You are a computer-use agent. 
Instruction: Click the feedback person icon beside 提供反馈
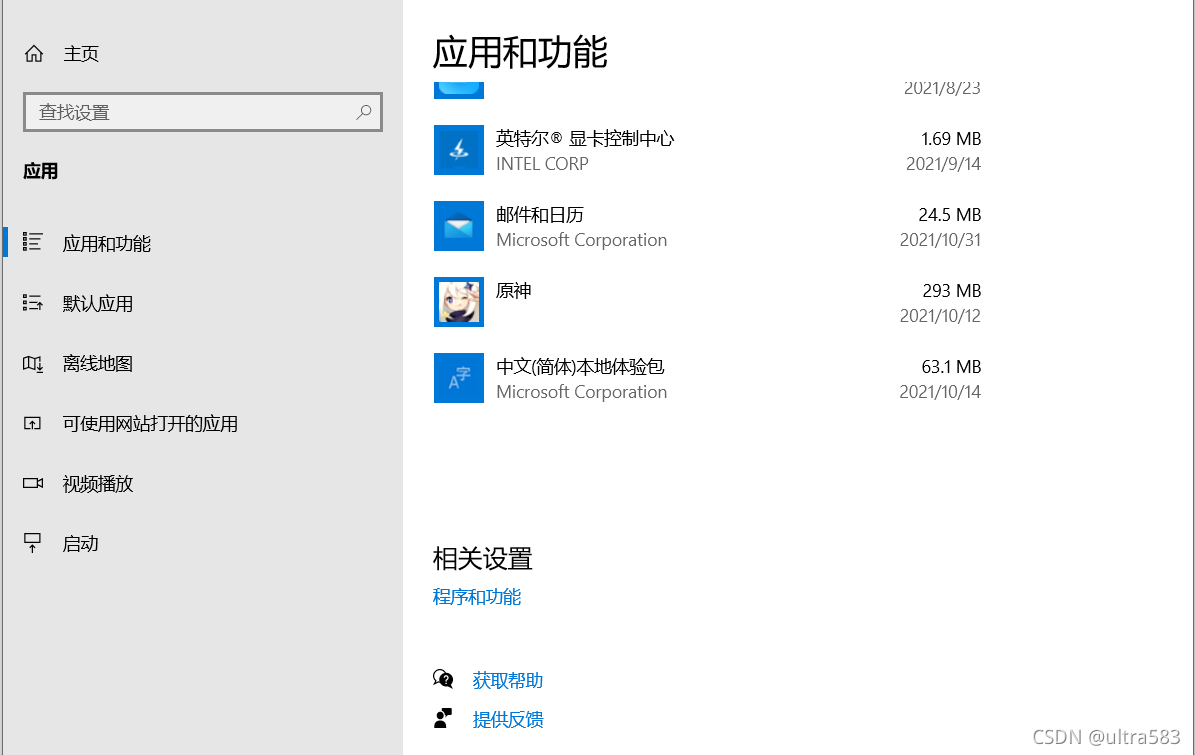[443, 718]
